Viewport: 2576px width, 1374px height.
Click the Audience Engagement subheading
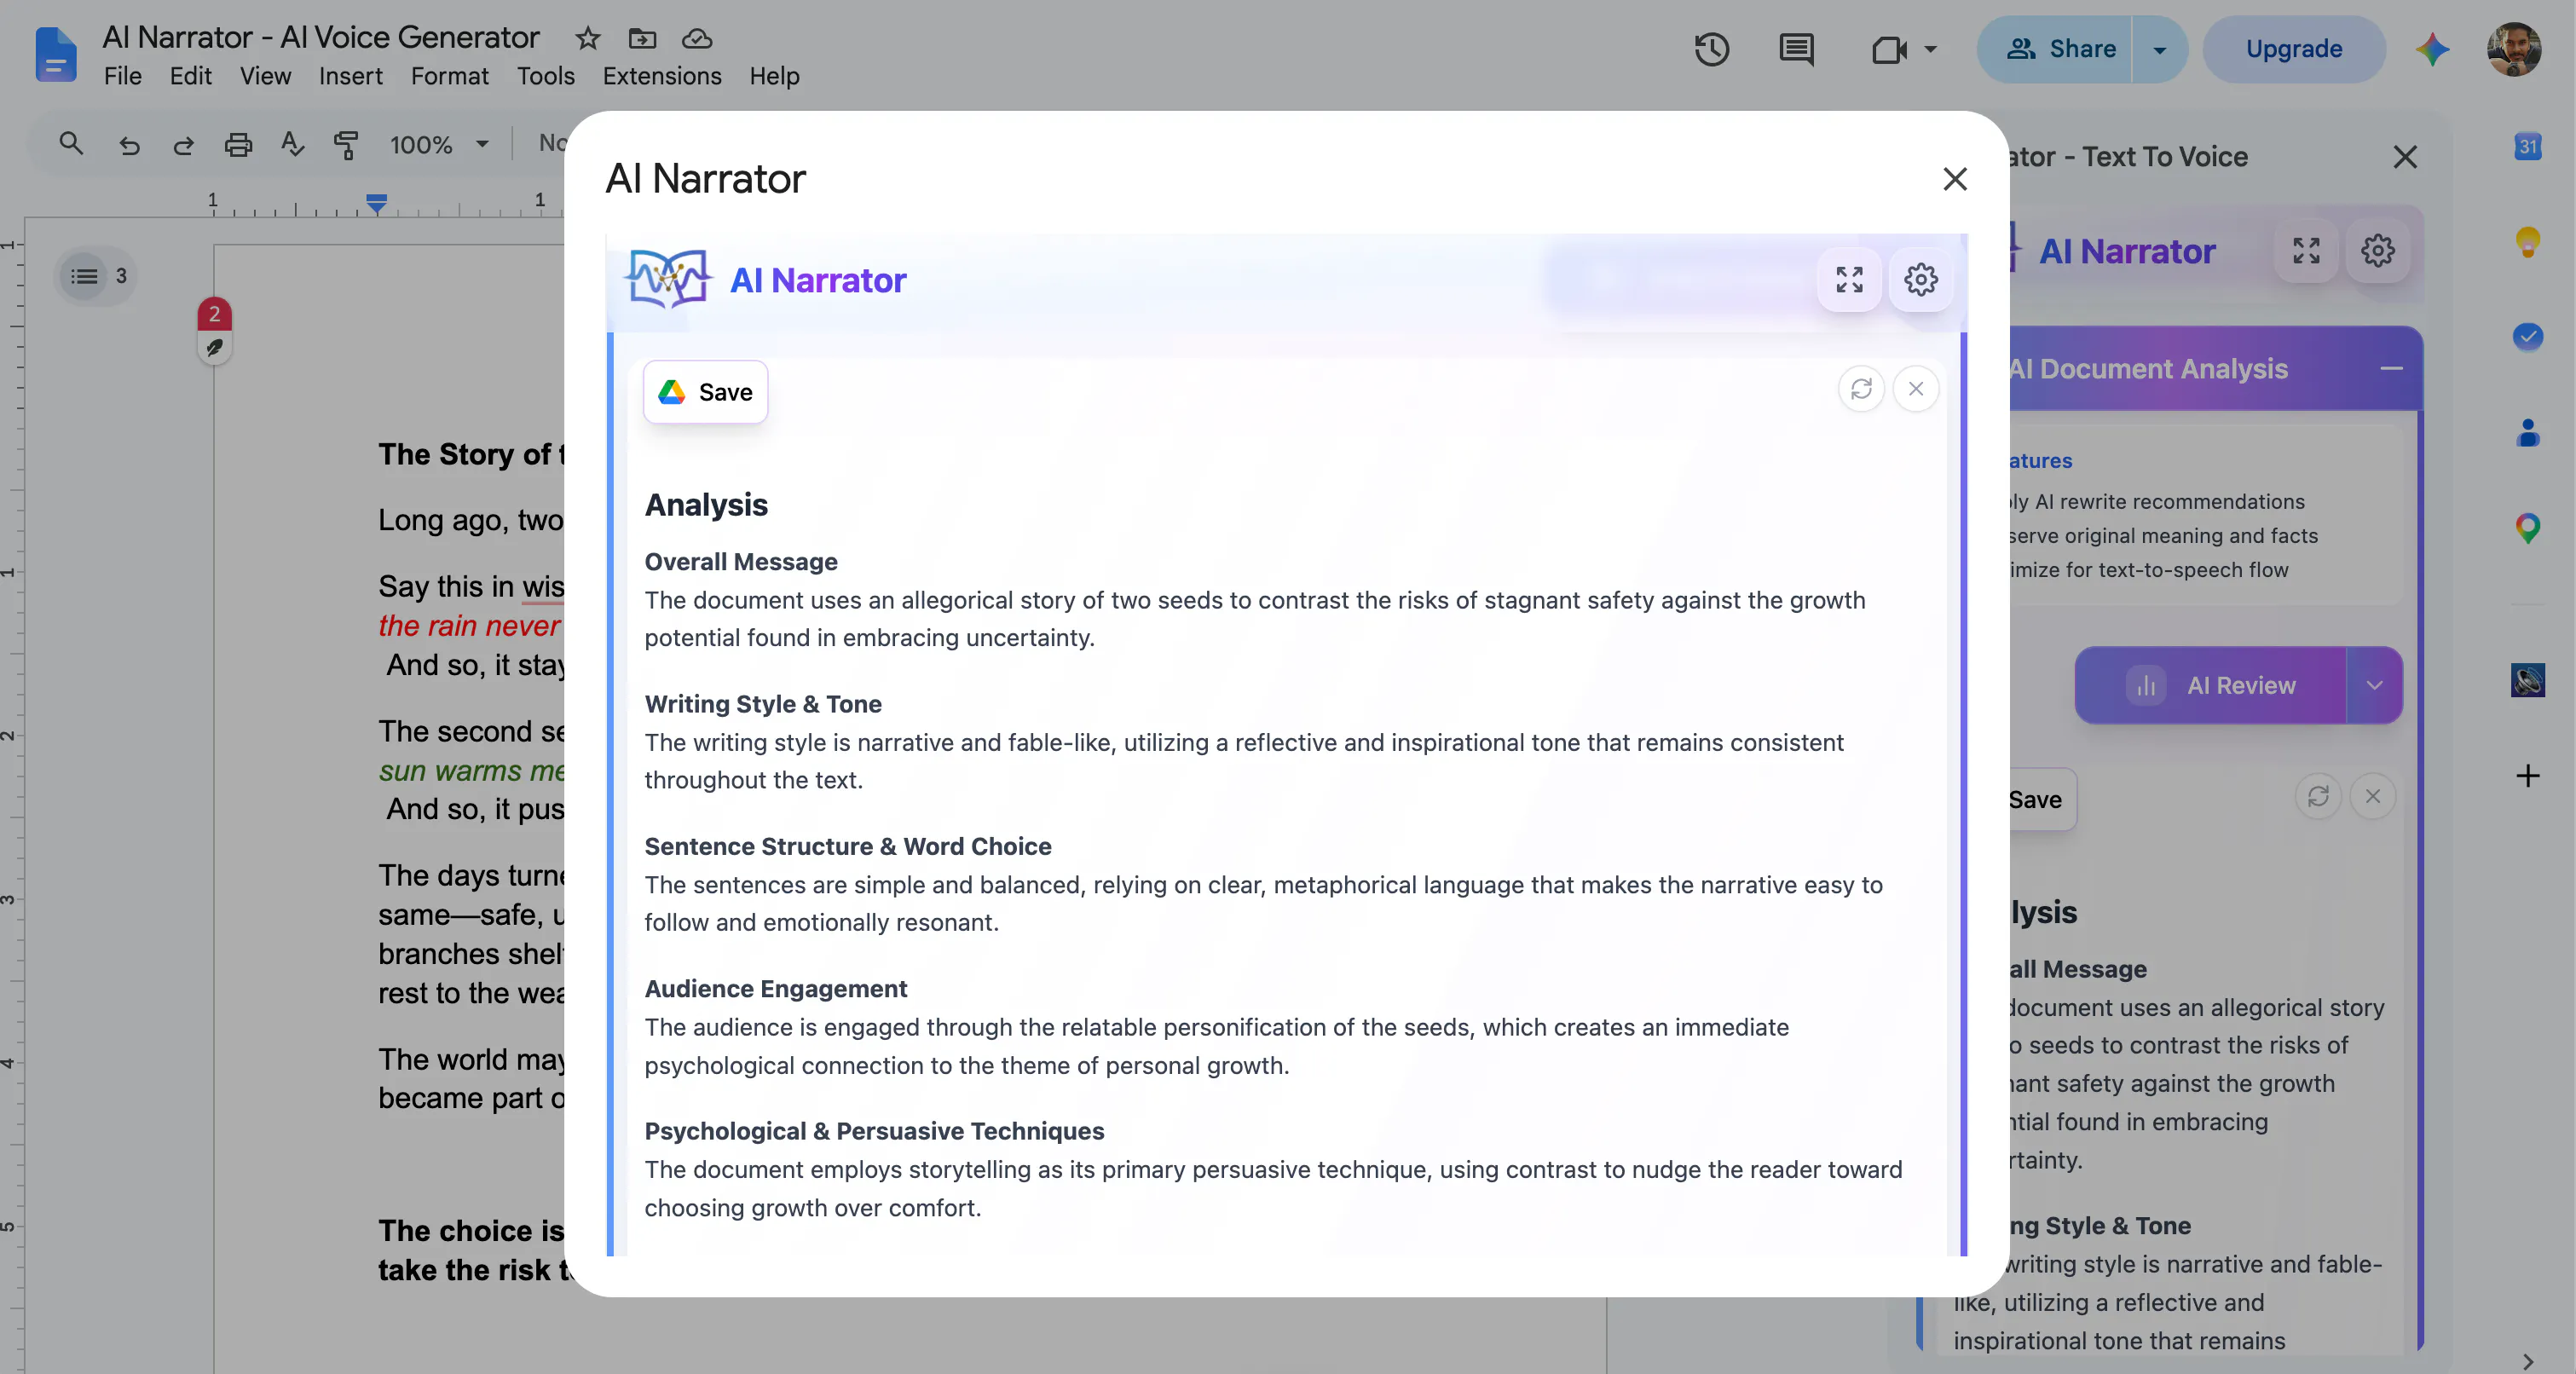pyautogui.click(x=776, y=989)
